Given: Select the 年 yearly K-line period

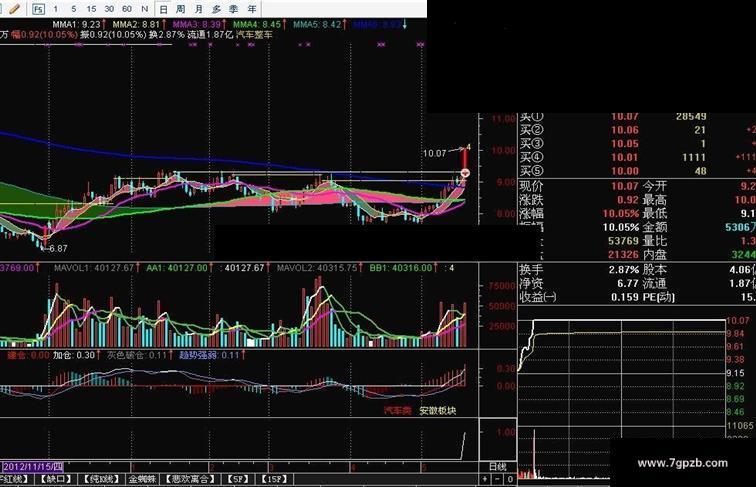Looking at the screenshot, I should 252,9.
